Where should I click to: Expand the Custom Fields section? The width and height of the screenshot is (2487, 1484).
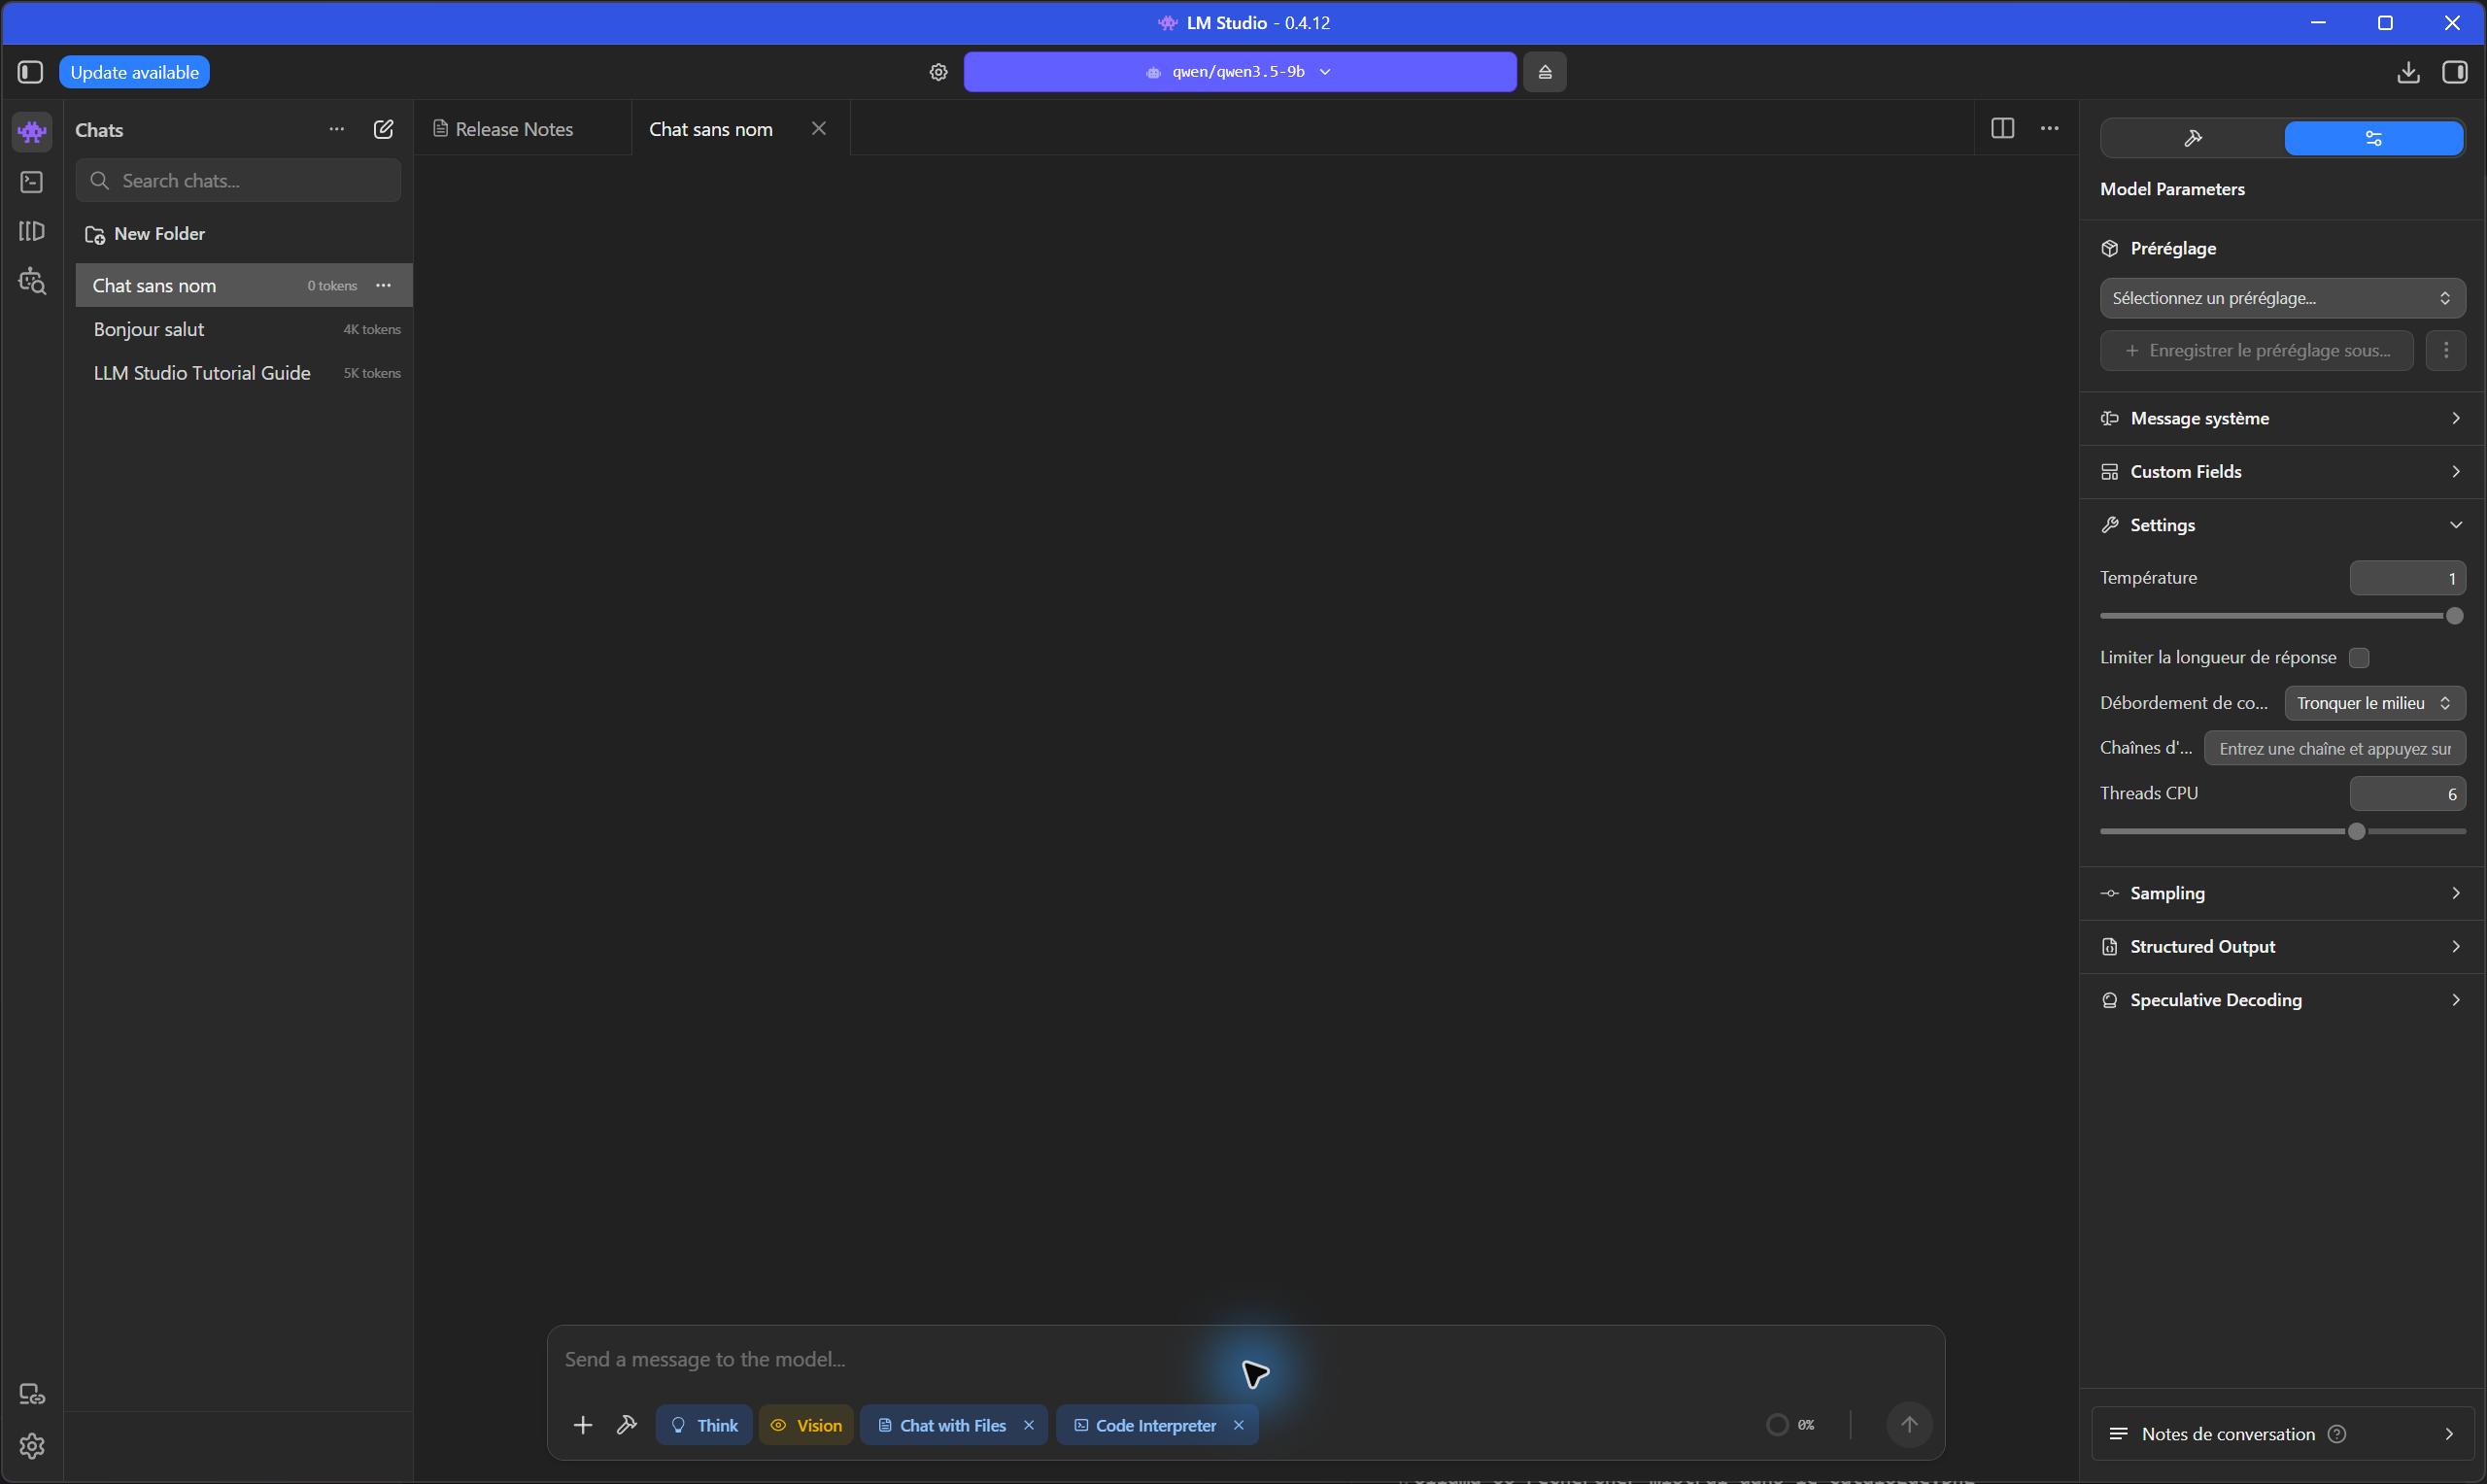click(x=2282, y=471)
